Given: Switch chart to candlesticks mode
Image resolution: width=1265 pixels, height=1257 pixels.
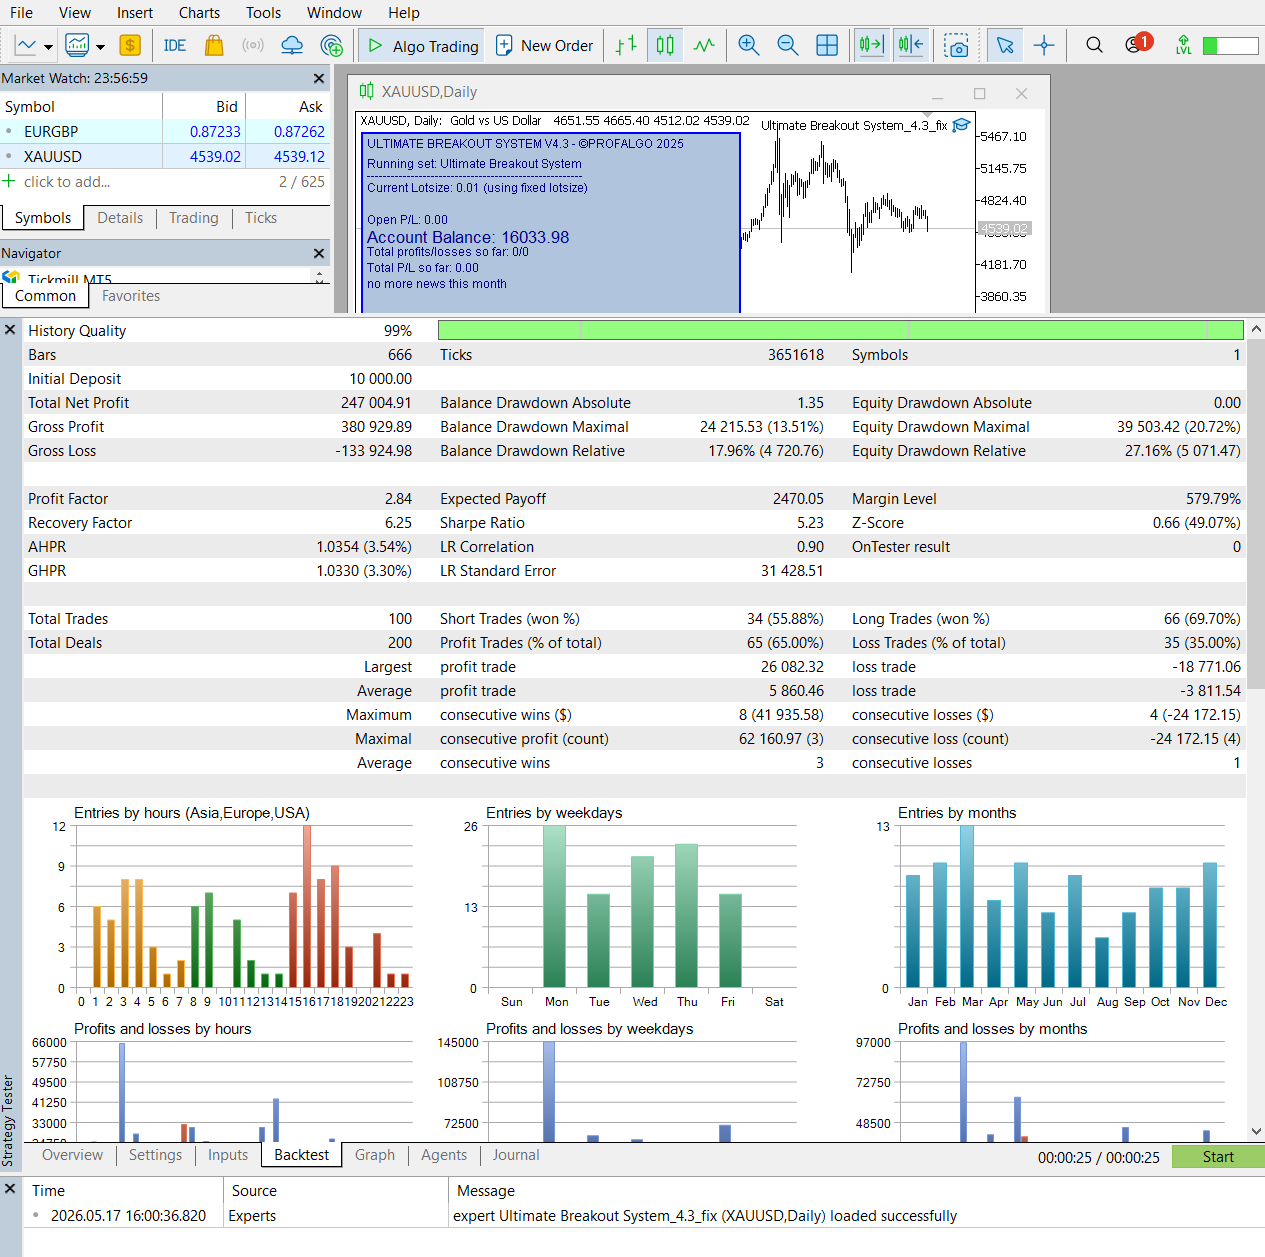Looking at the screenshot, I should point(665,45).
